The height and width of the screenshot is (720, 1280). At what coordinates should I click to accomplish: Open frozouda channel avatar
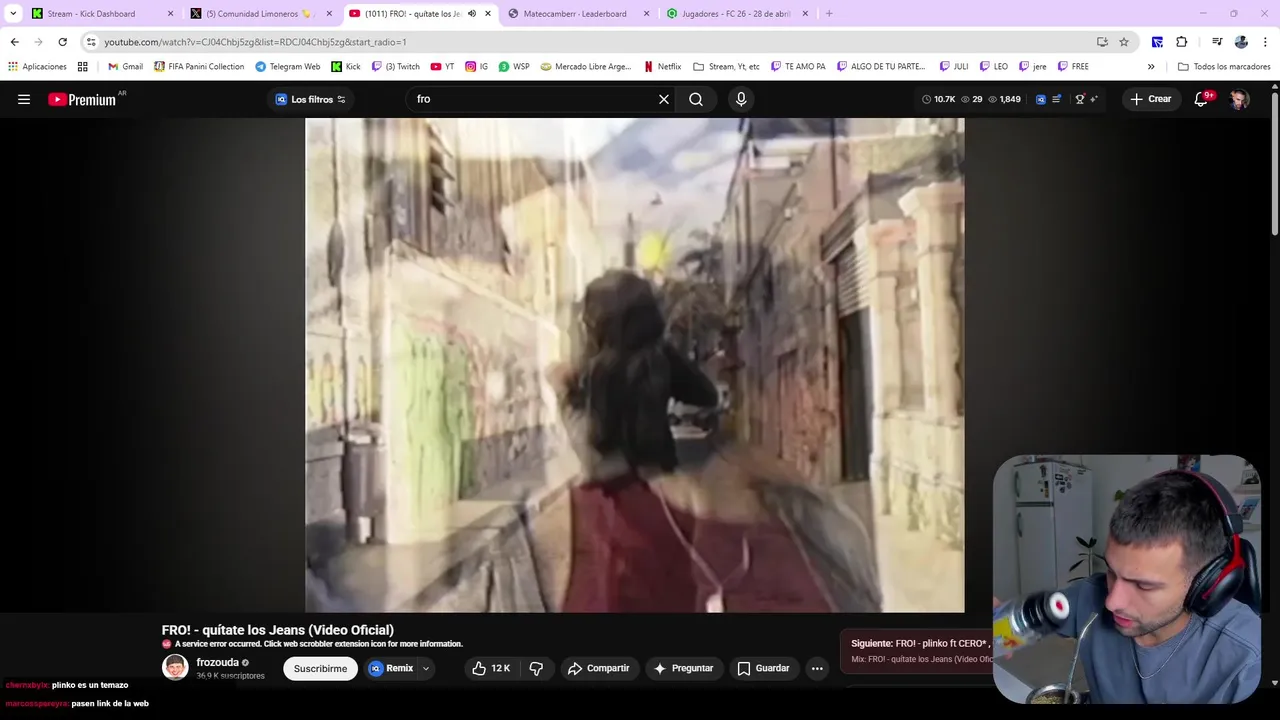tap(175, 668)
